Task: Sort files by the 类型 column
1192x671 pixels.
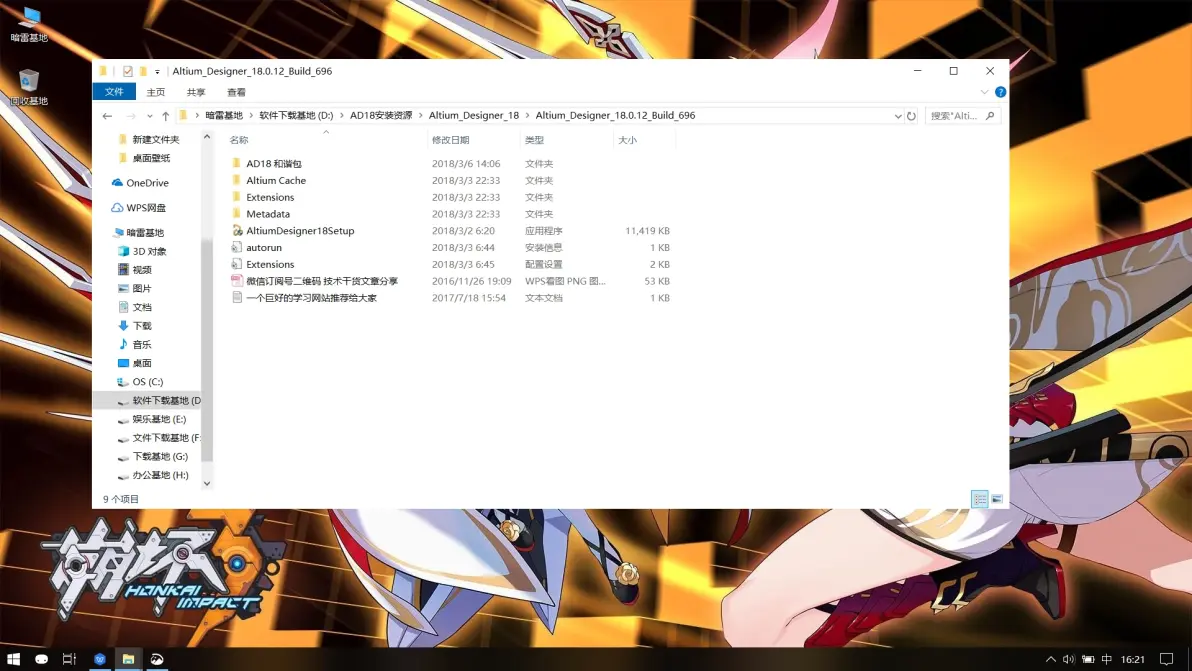Action: [x=534, y=140]
